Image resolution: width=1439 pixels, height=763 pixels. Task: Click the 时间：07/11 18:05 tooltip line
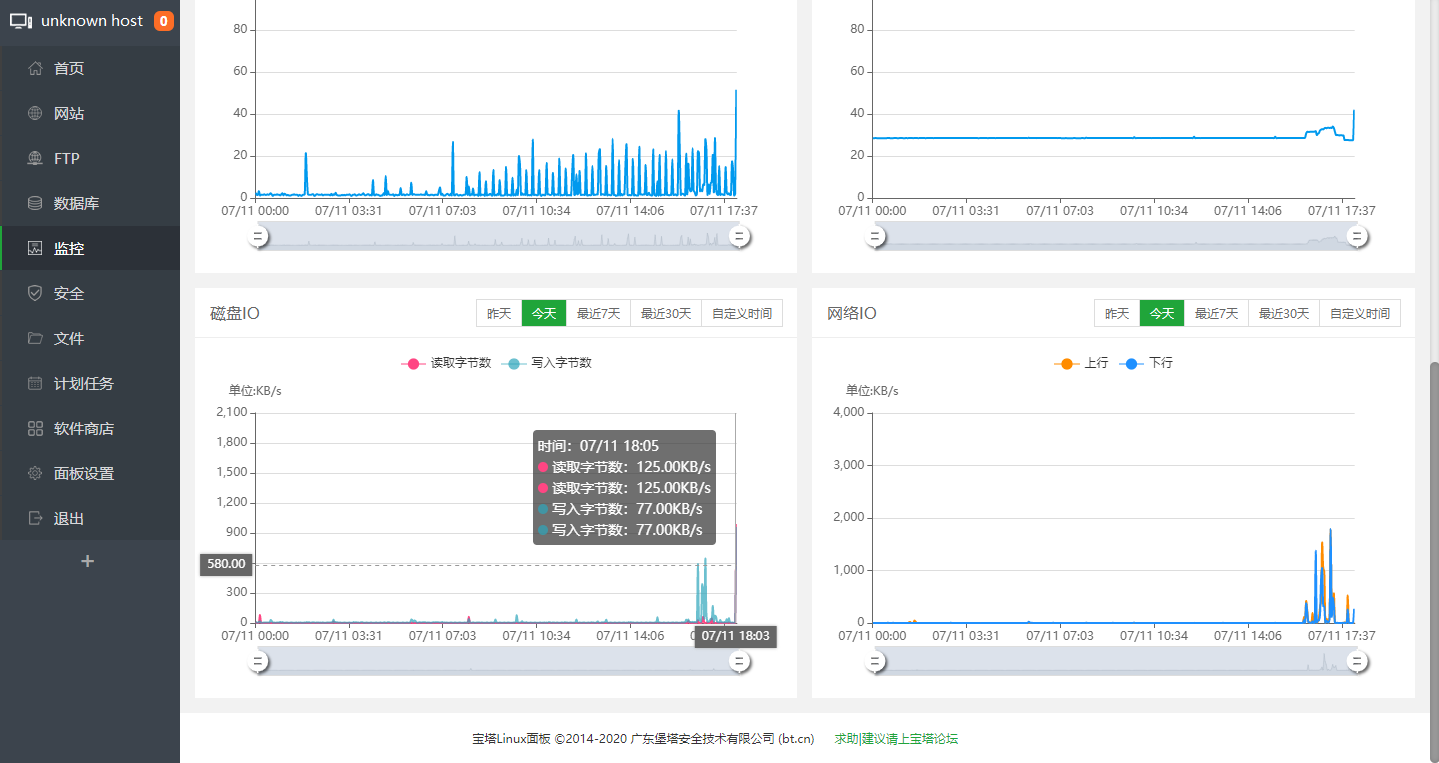coord(598,446)
